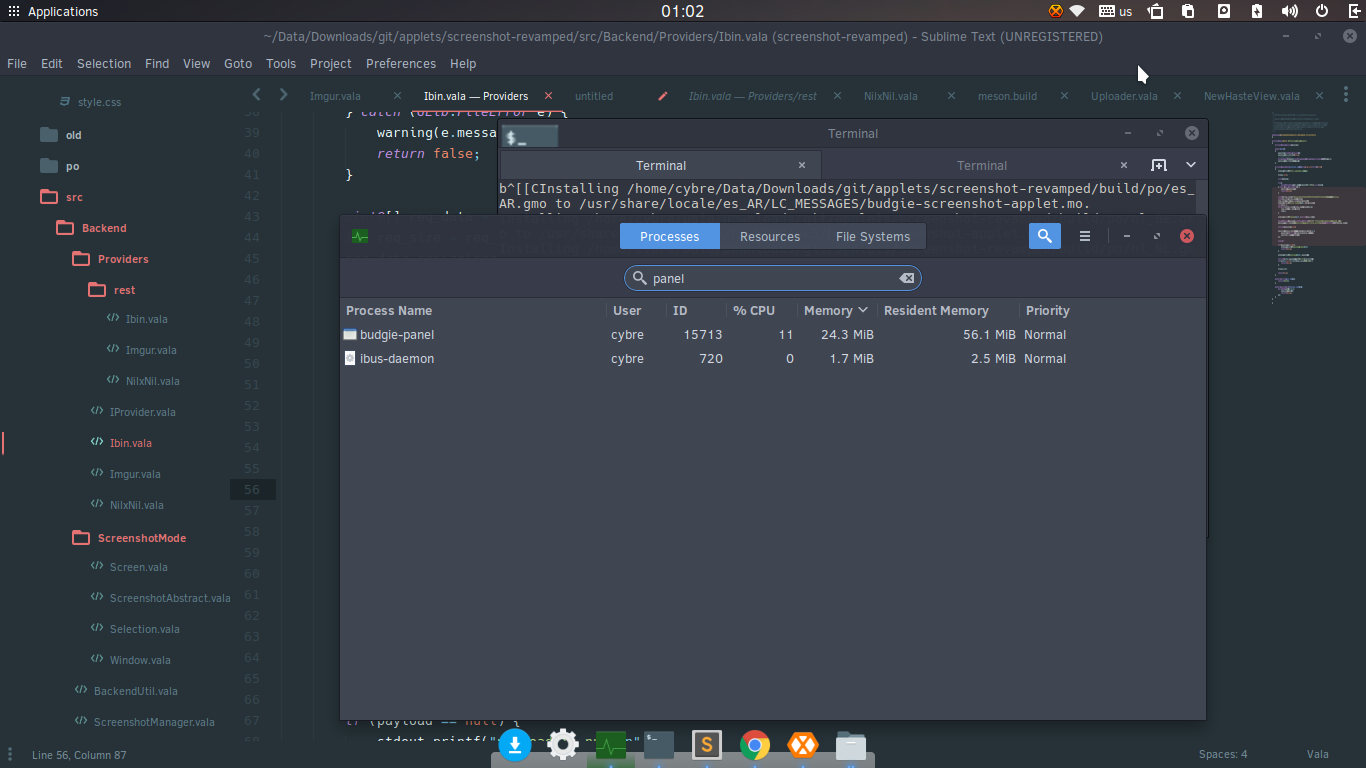
Task: Collapse the 'rest' folder
Action: pos(112,290)
